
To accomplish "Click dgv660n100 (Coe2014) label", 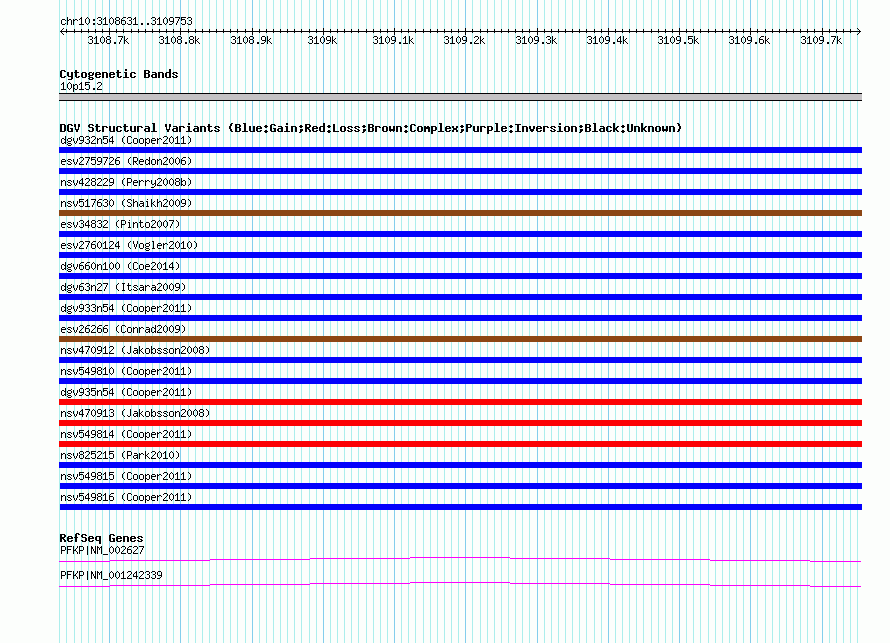I will click(x=120, y=266).
